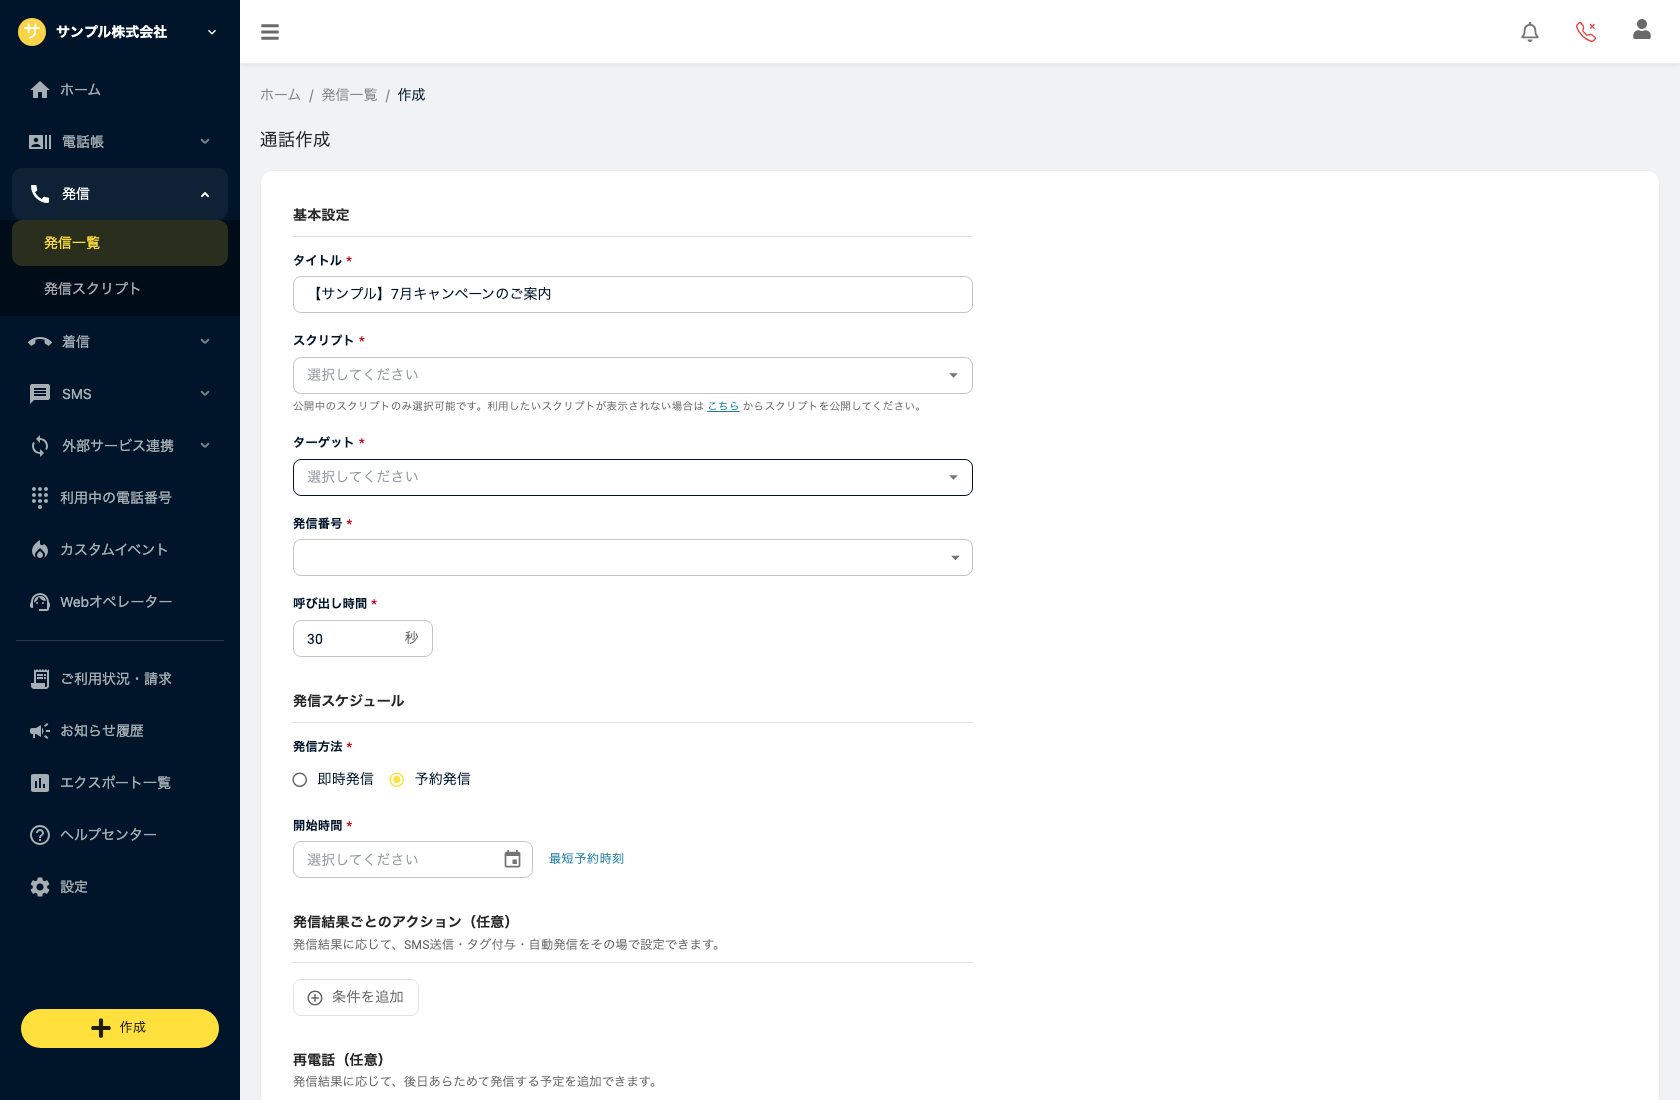Open notifications bell icon
Screen dimensions: 1680x1100
pyautogui.click(x=1530, y=32)
